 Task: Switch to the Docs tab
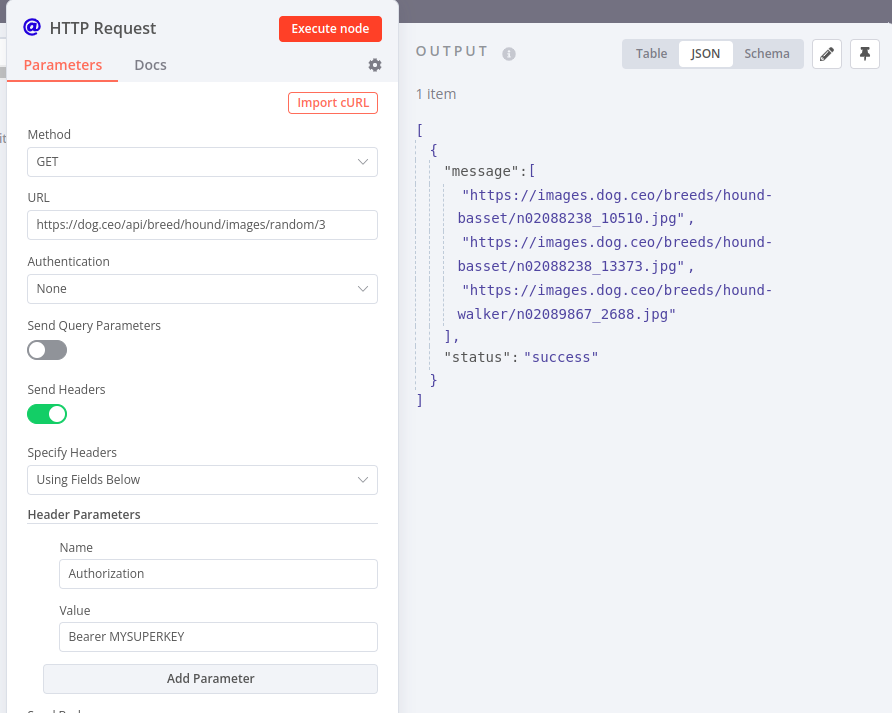150,64
